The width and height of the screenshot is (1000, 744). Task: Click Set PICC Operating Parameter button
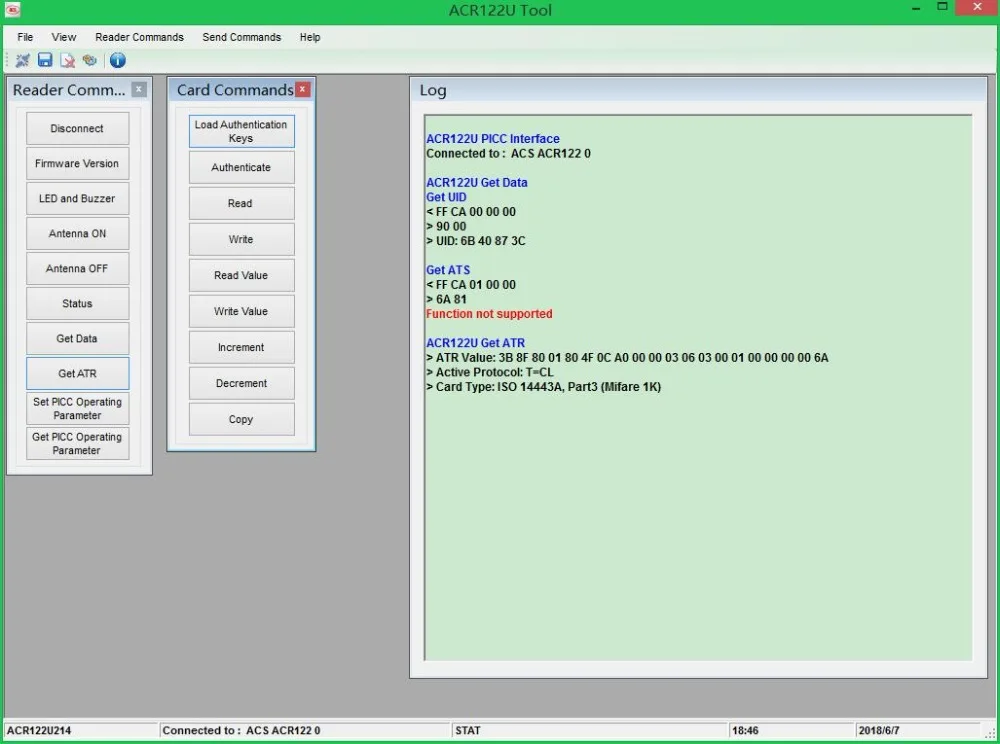point(77,409)
